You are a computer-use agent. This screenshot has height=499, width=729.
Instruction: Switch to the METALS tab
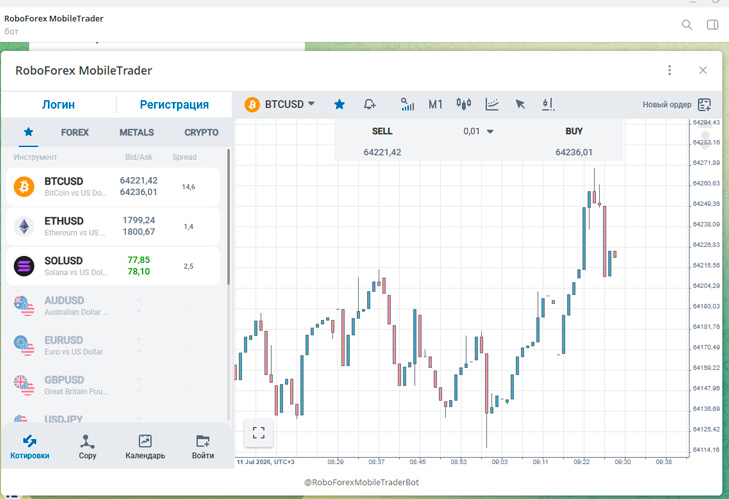click(136, 133)
